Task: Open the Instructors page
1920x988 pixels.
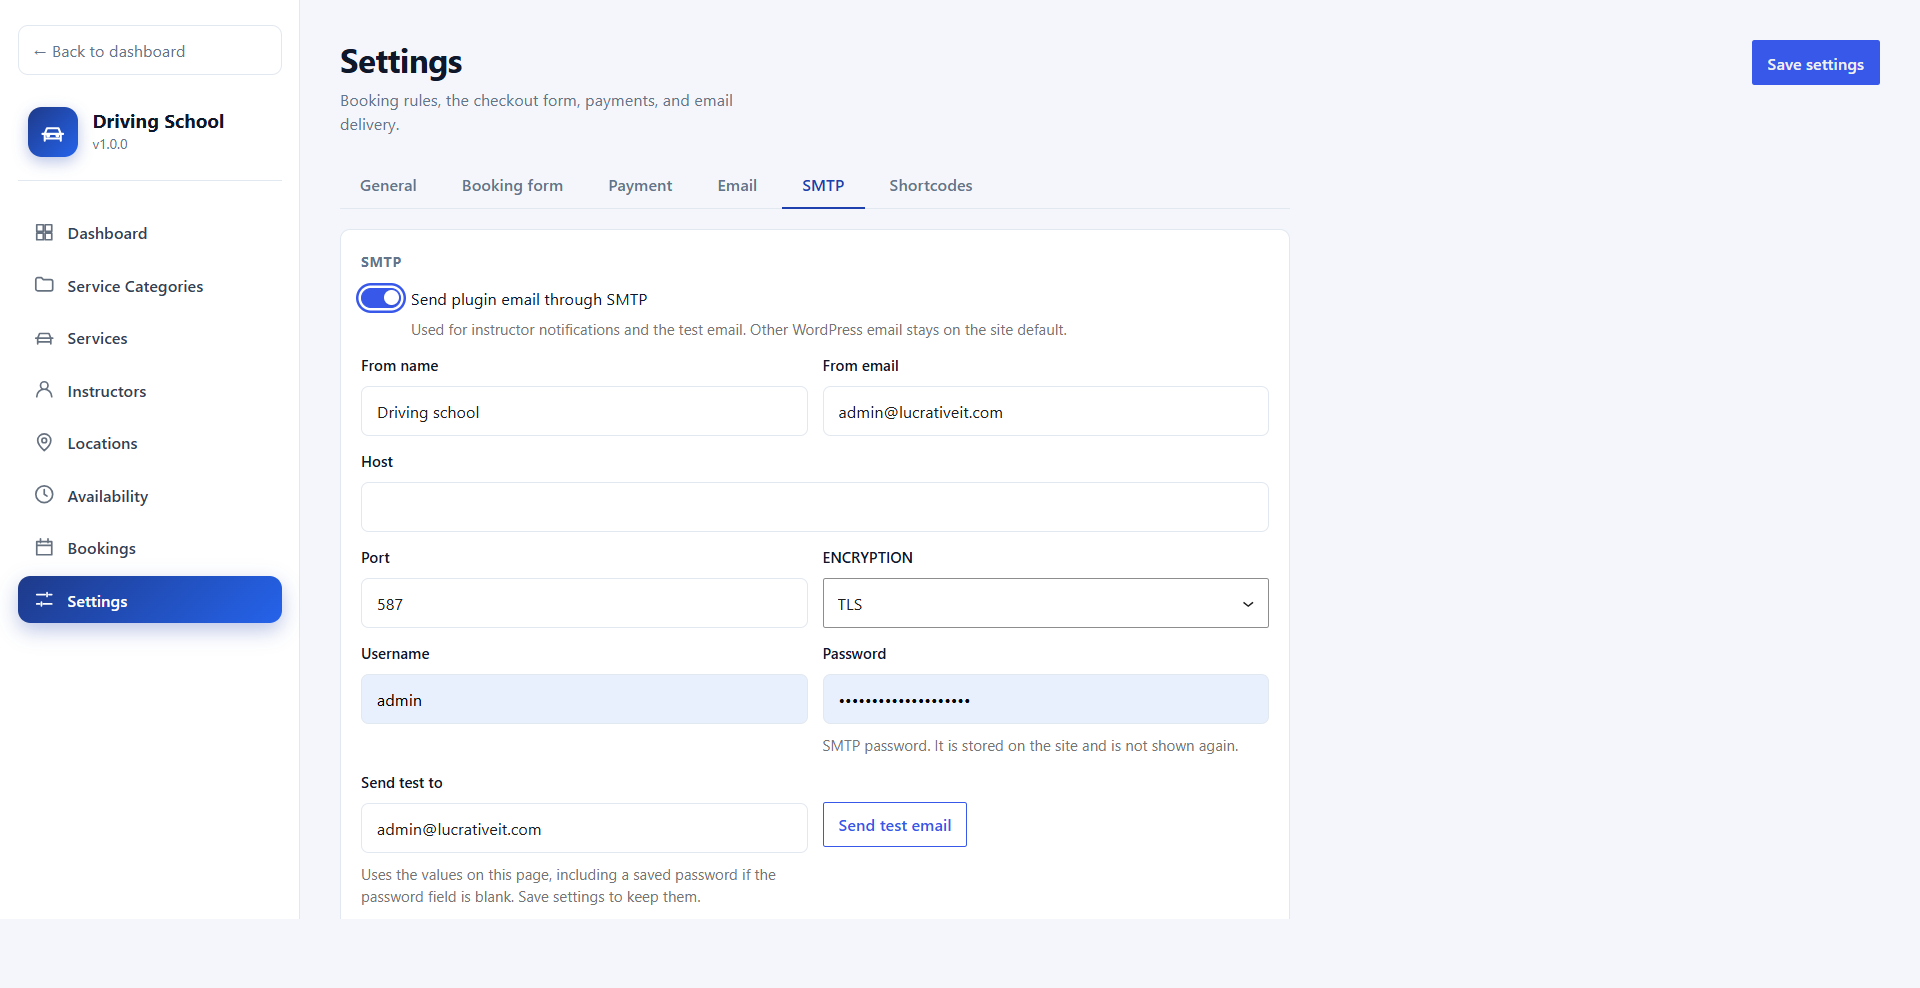Action: 150,391
